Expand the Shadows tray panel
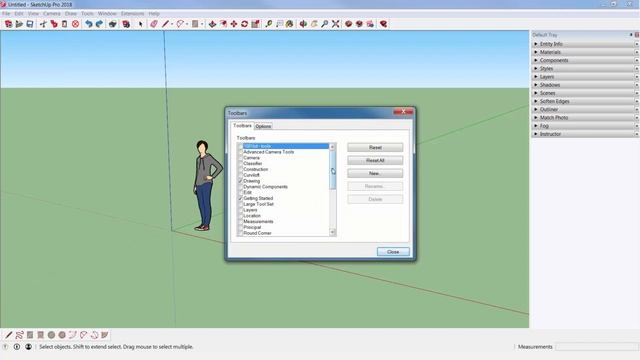The height and width of the screenshot is (360, 640). point(585,85)
